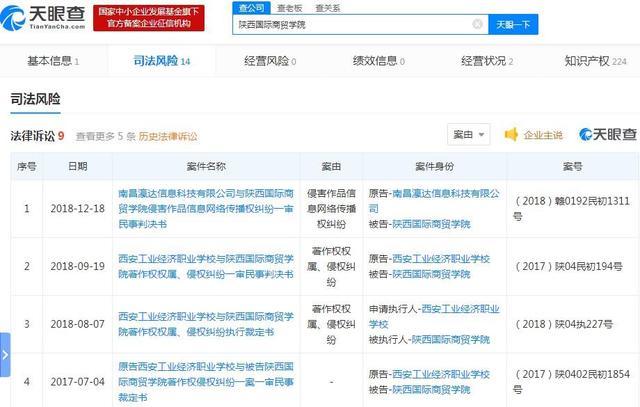640x407 pixels.
Task: Open the TianYanCha logo home link
Action: (43, 18)
